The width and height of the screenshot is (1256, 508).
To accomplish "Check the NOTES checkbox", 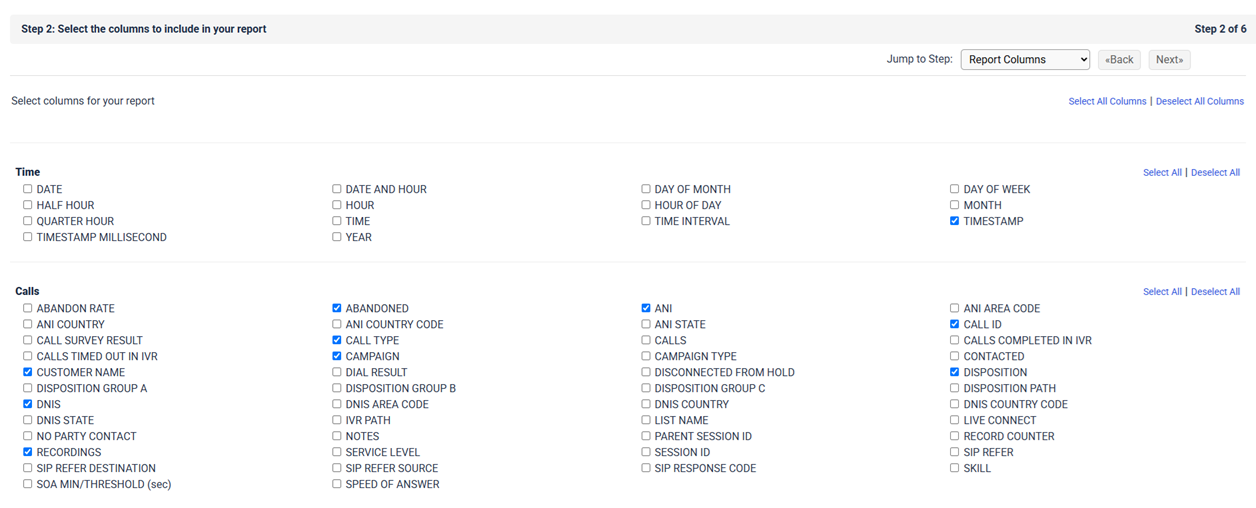I will tap(337, 436).
